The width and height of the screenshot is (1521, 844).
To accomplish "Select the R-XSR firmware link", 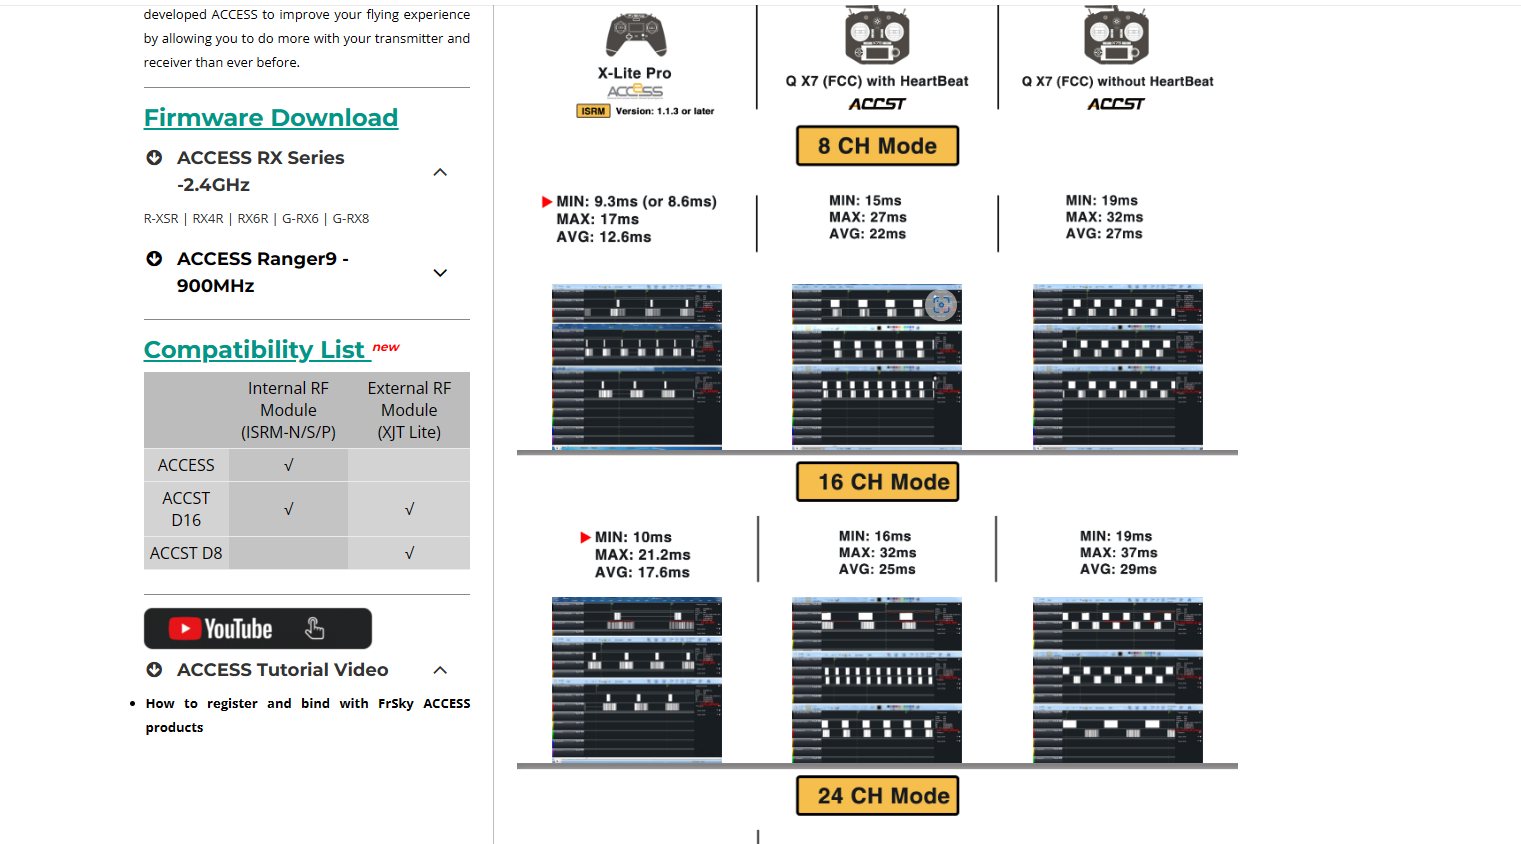I will point(161,219).
